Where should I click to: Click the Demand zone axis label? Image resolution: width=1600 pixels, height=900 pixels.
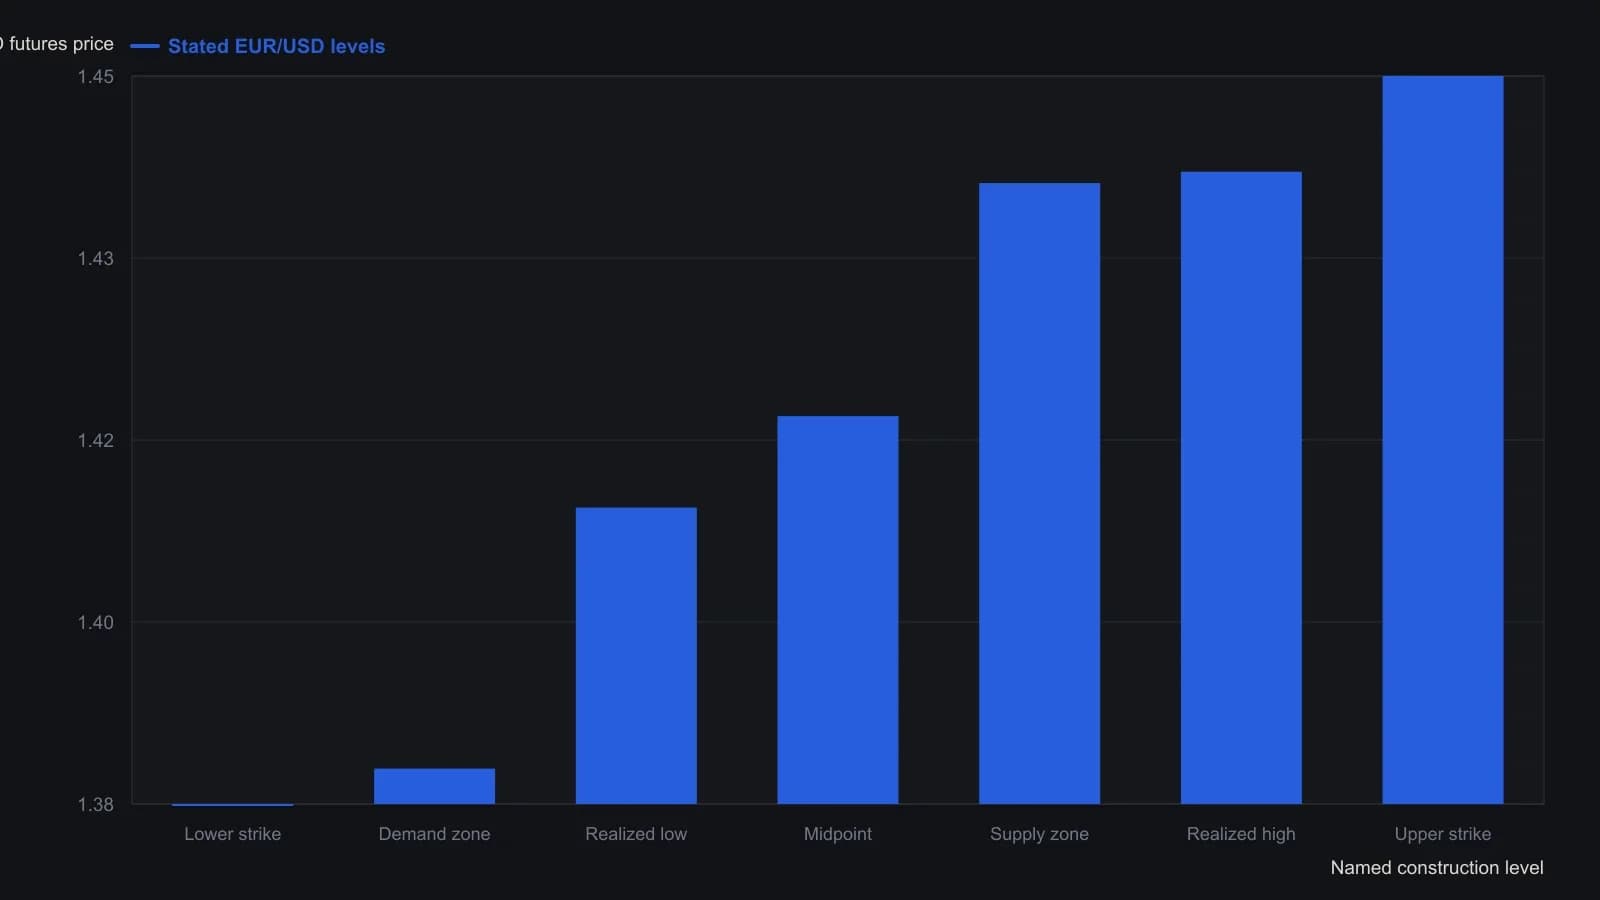[434, 834]
